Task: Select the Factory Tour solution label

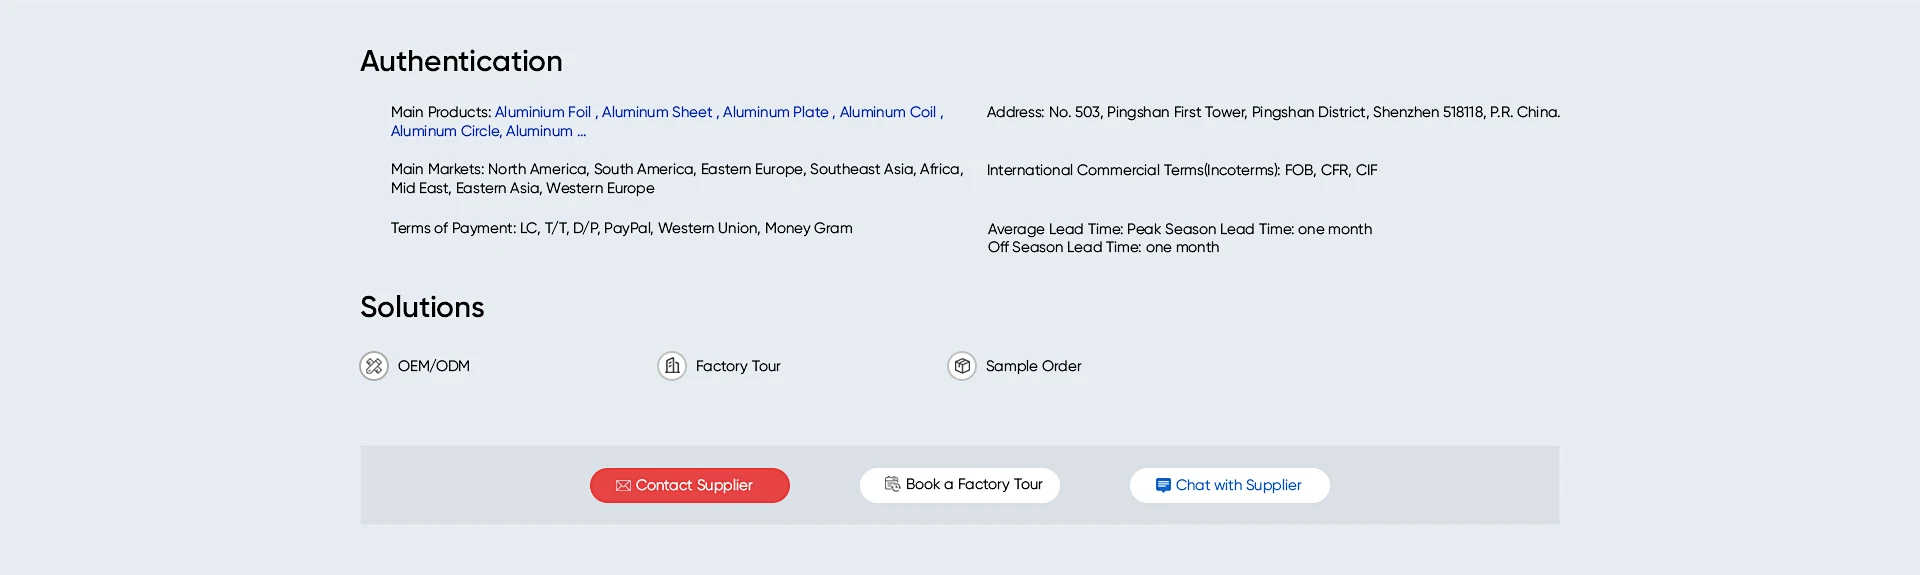Action: (738, 366)
